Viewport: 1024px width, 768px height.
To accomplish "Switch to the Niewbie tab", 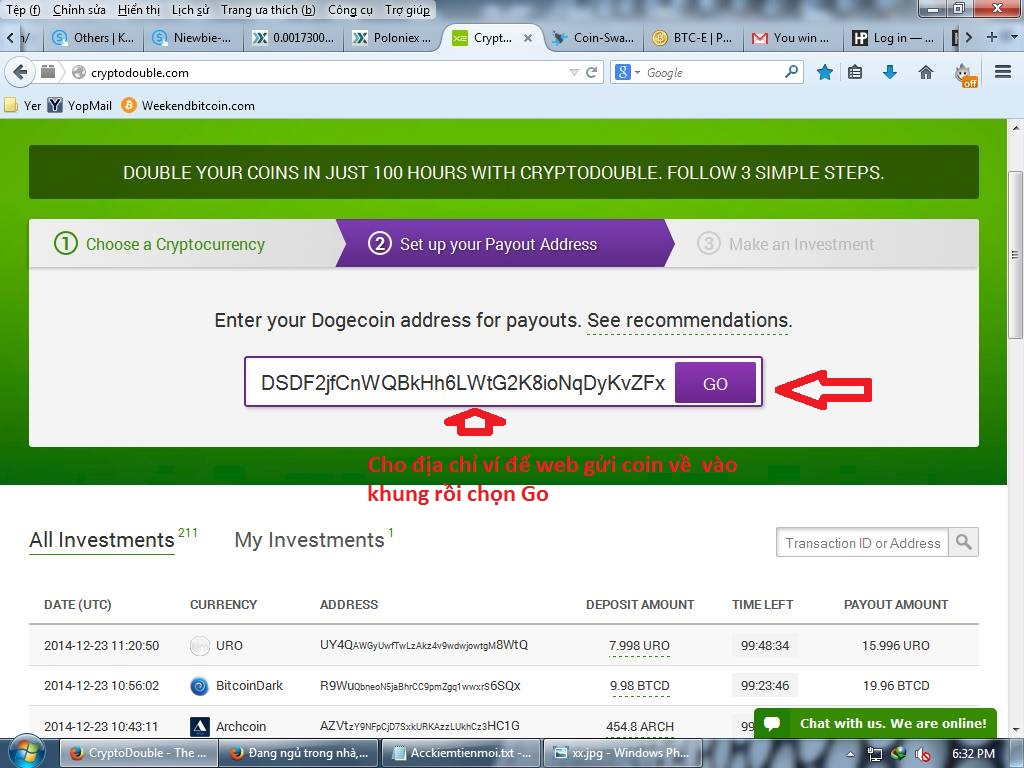I will [193, 38].
